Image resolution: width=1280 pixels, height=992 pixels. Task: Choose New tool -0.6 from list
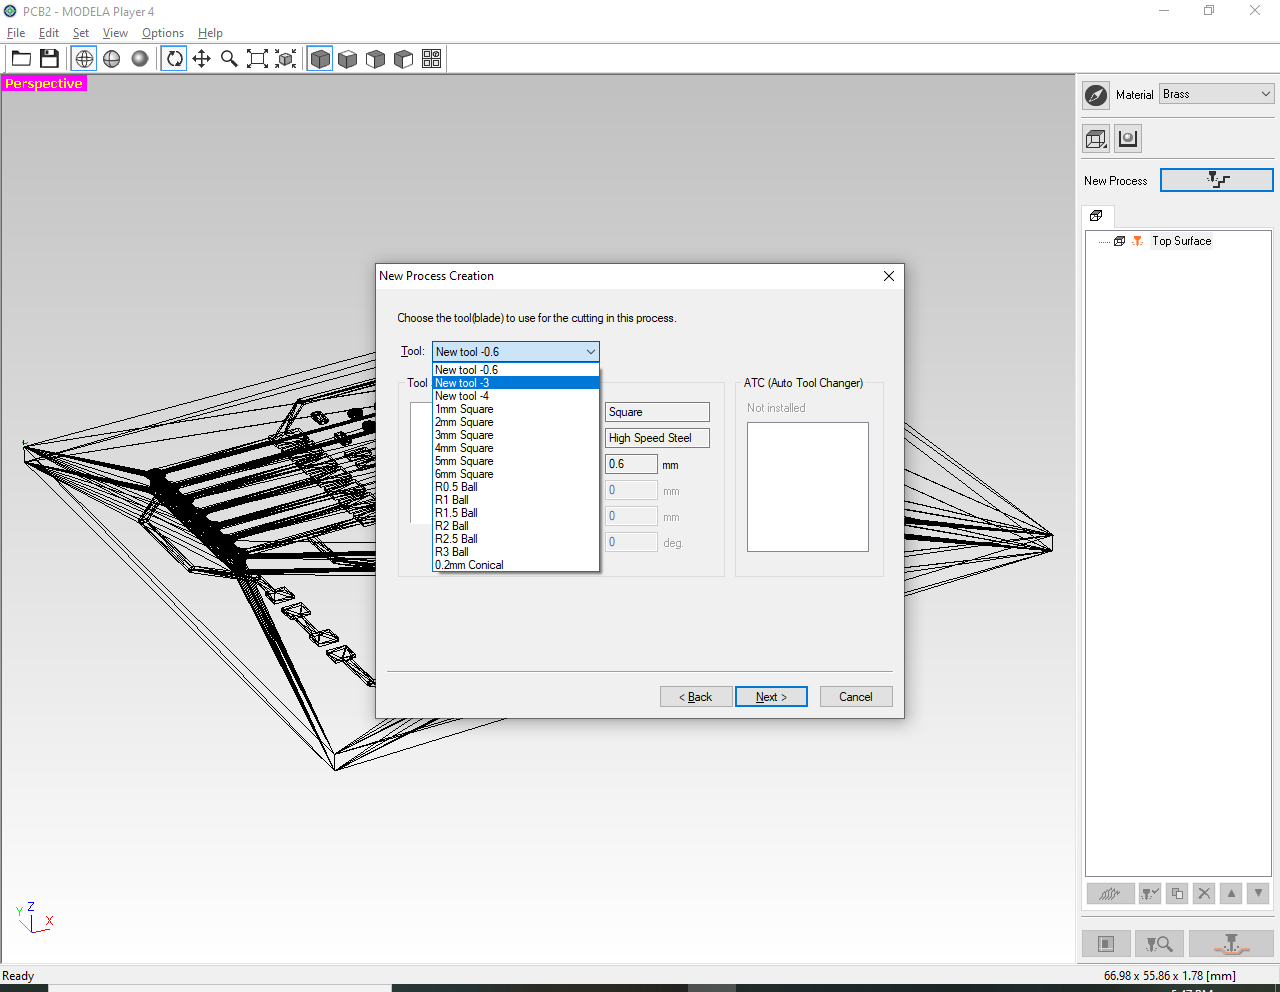(516, 370)
